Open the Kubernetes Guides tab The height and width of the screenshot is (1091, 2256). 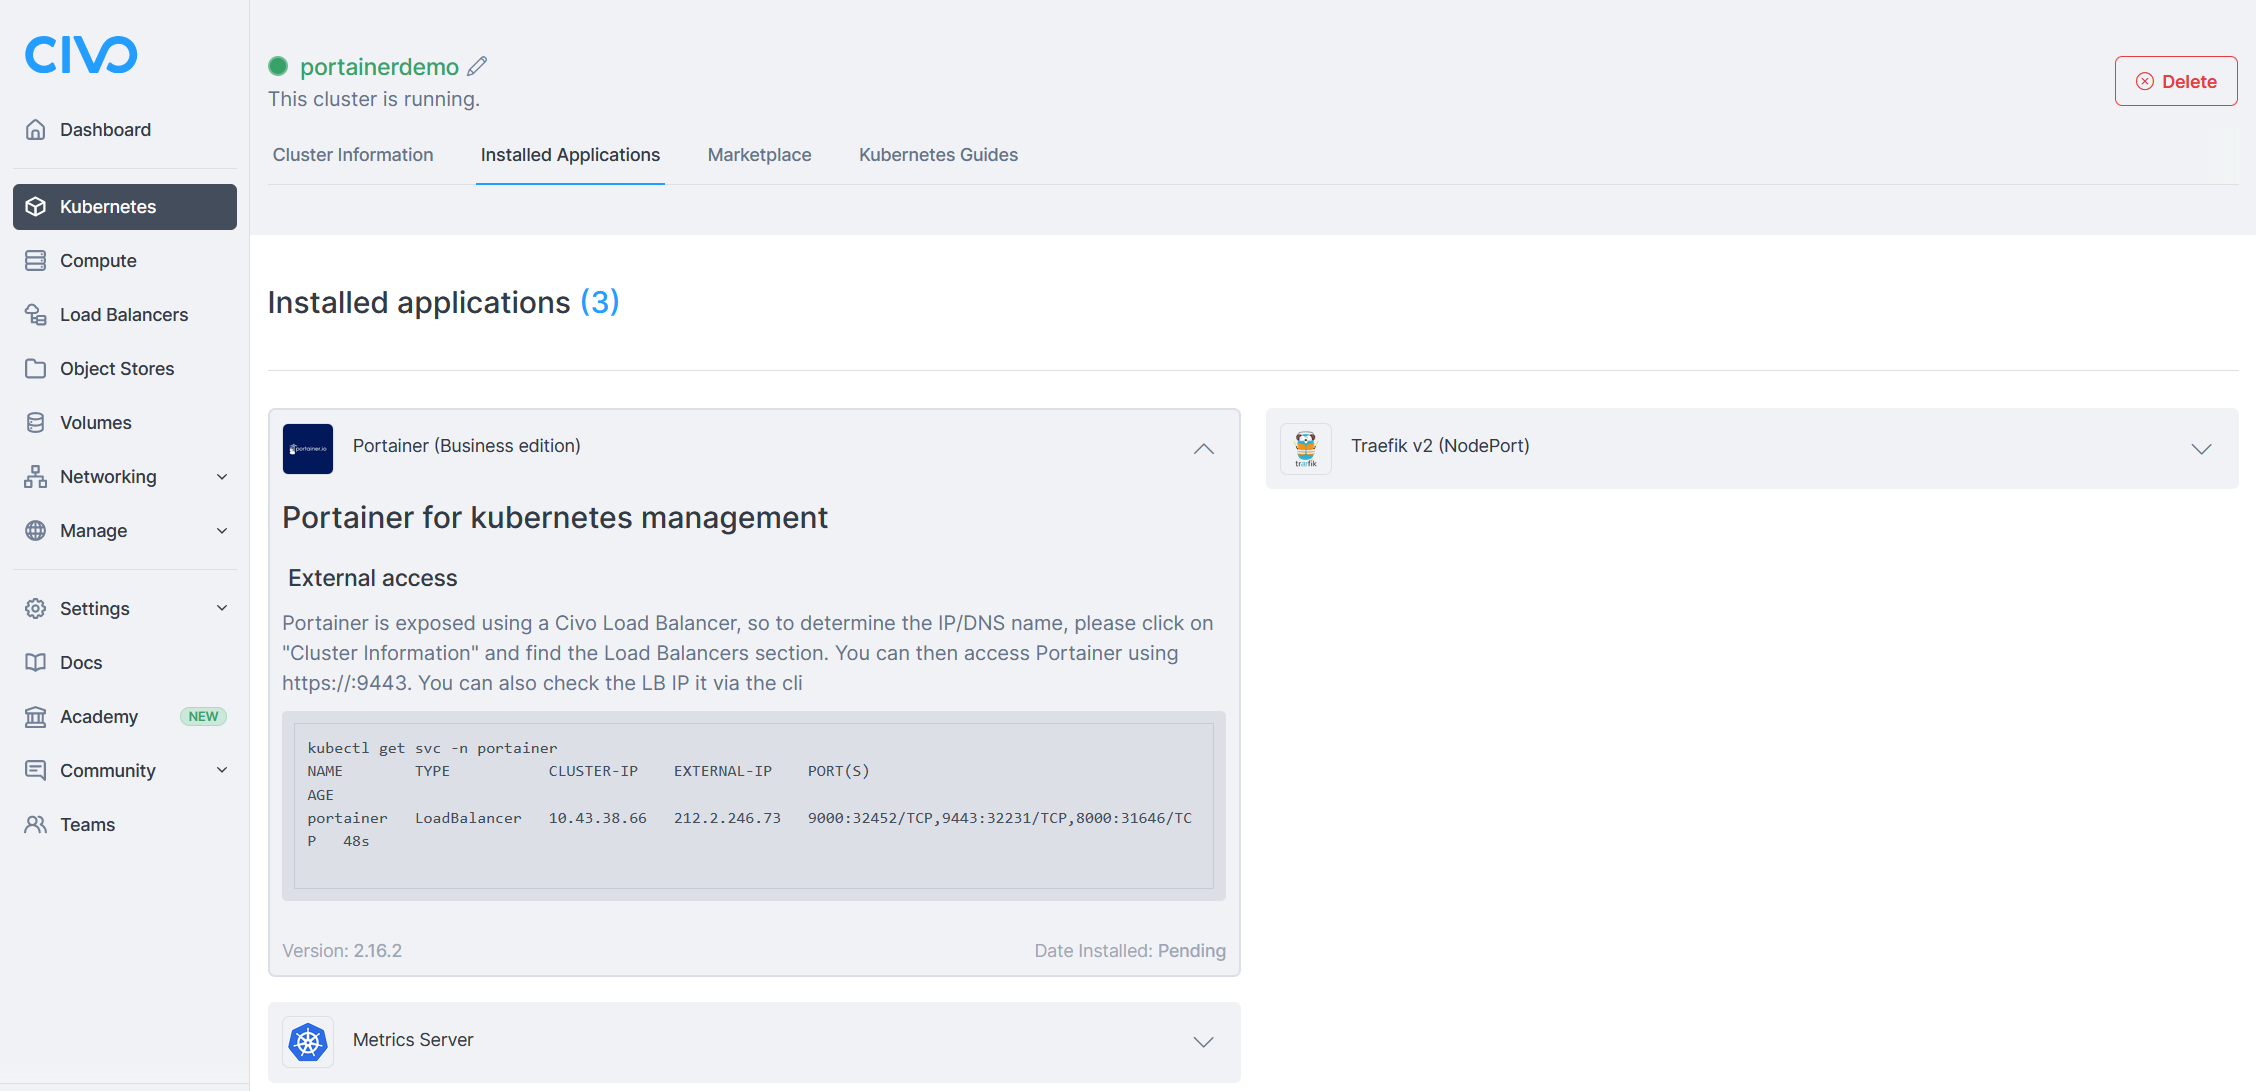coord(938,155)
